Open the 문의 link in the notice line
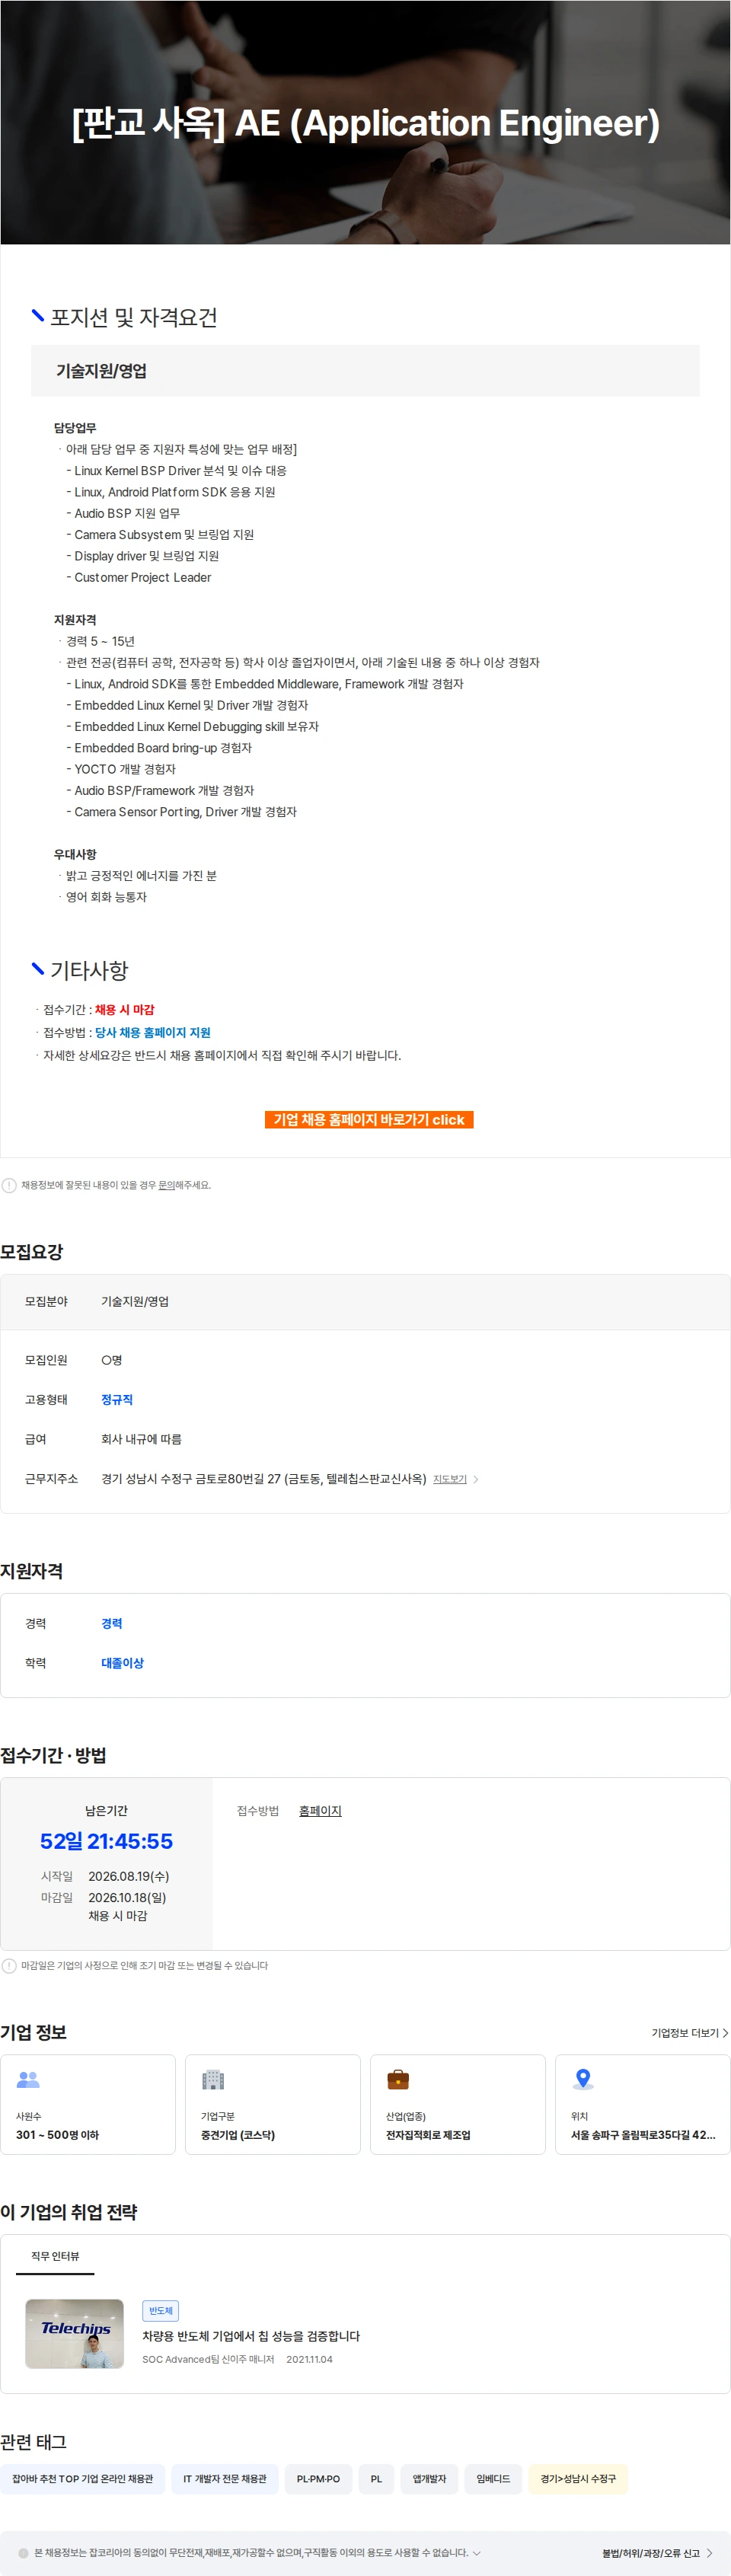The height and width of the screenshot is (2576, 731). (166, 1185)
